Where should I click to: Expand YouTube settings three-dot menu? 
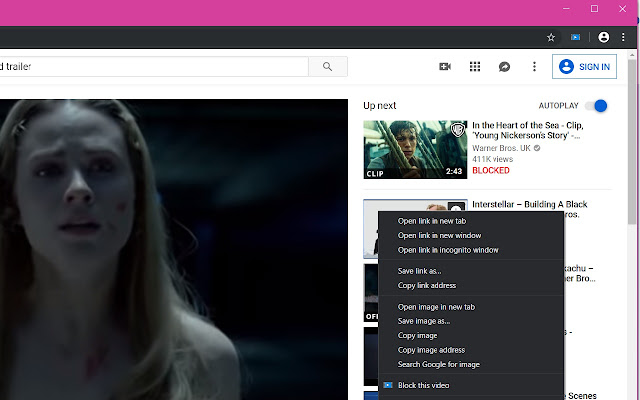click(x=534, y=67)
